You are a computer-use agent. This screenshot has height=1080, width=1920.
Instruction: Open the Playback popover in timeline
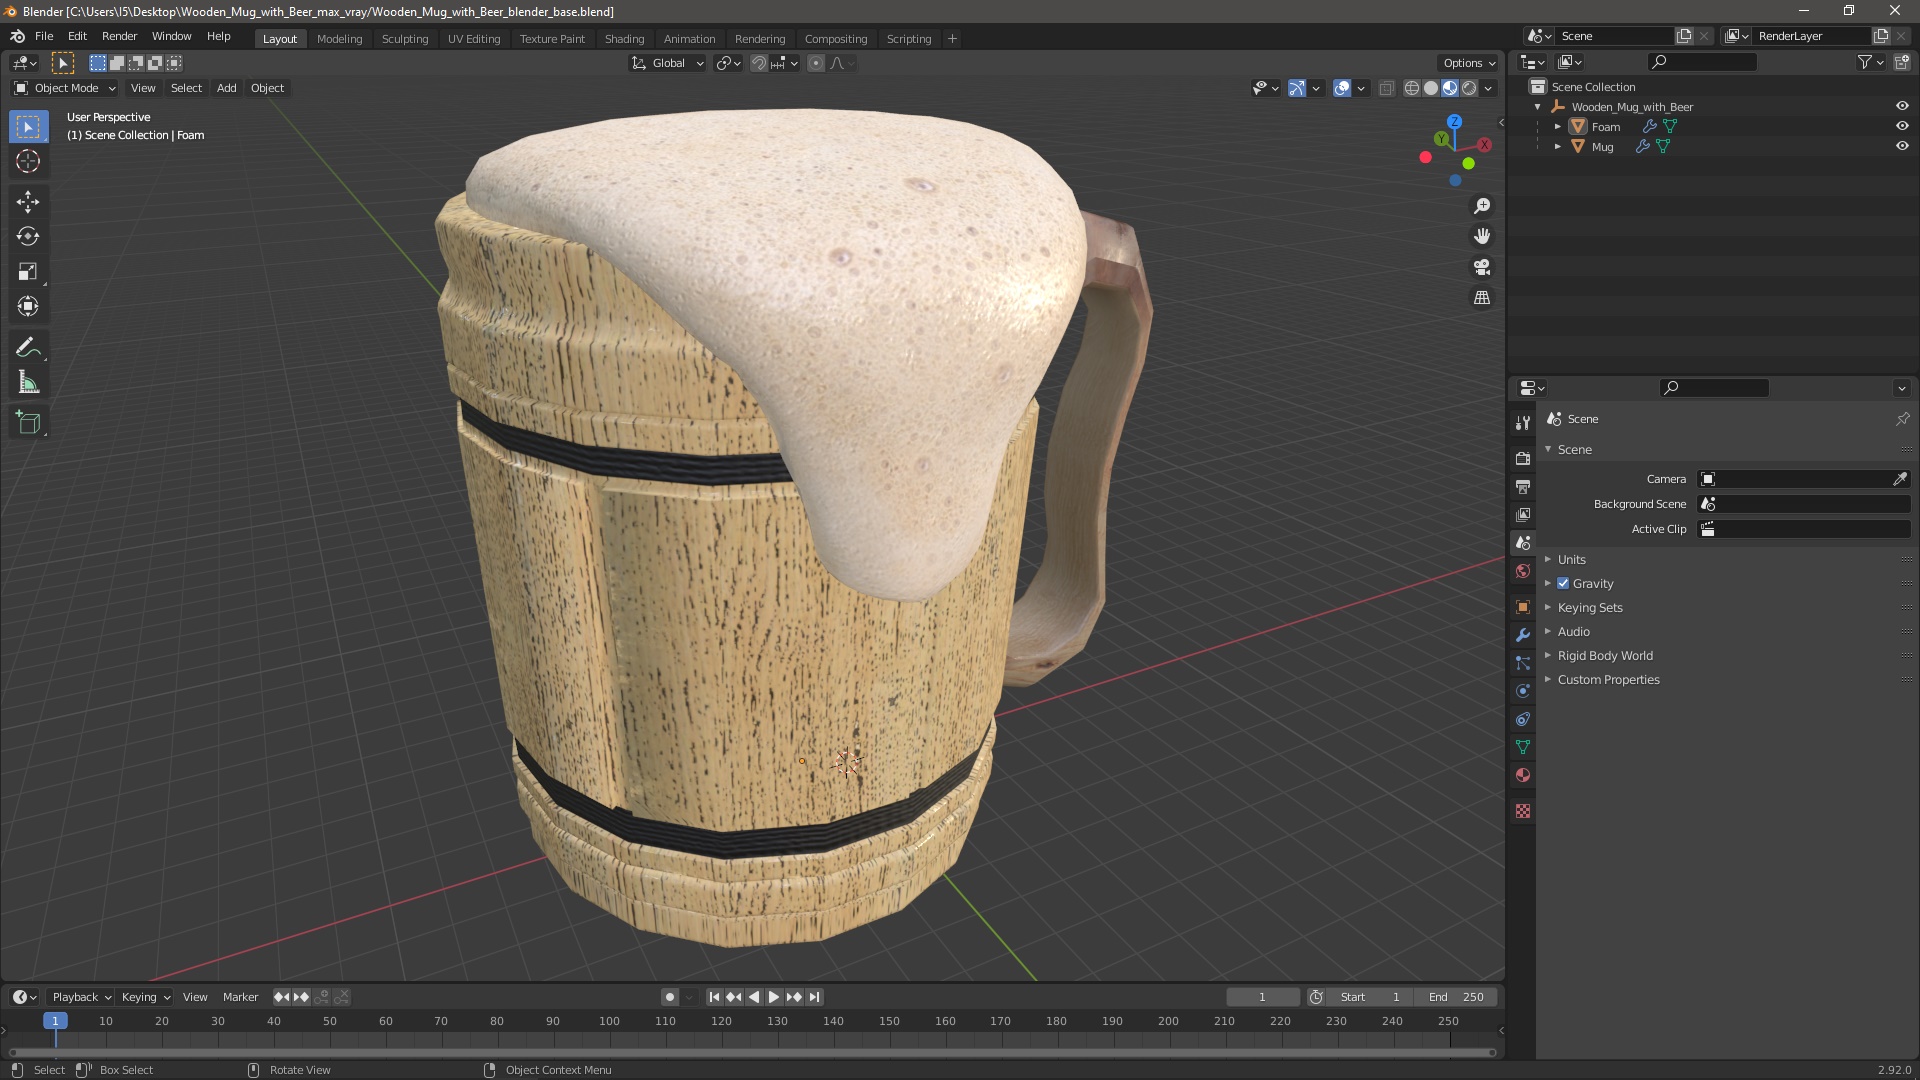pos(81,997)
